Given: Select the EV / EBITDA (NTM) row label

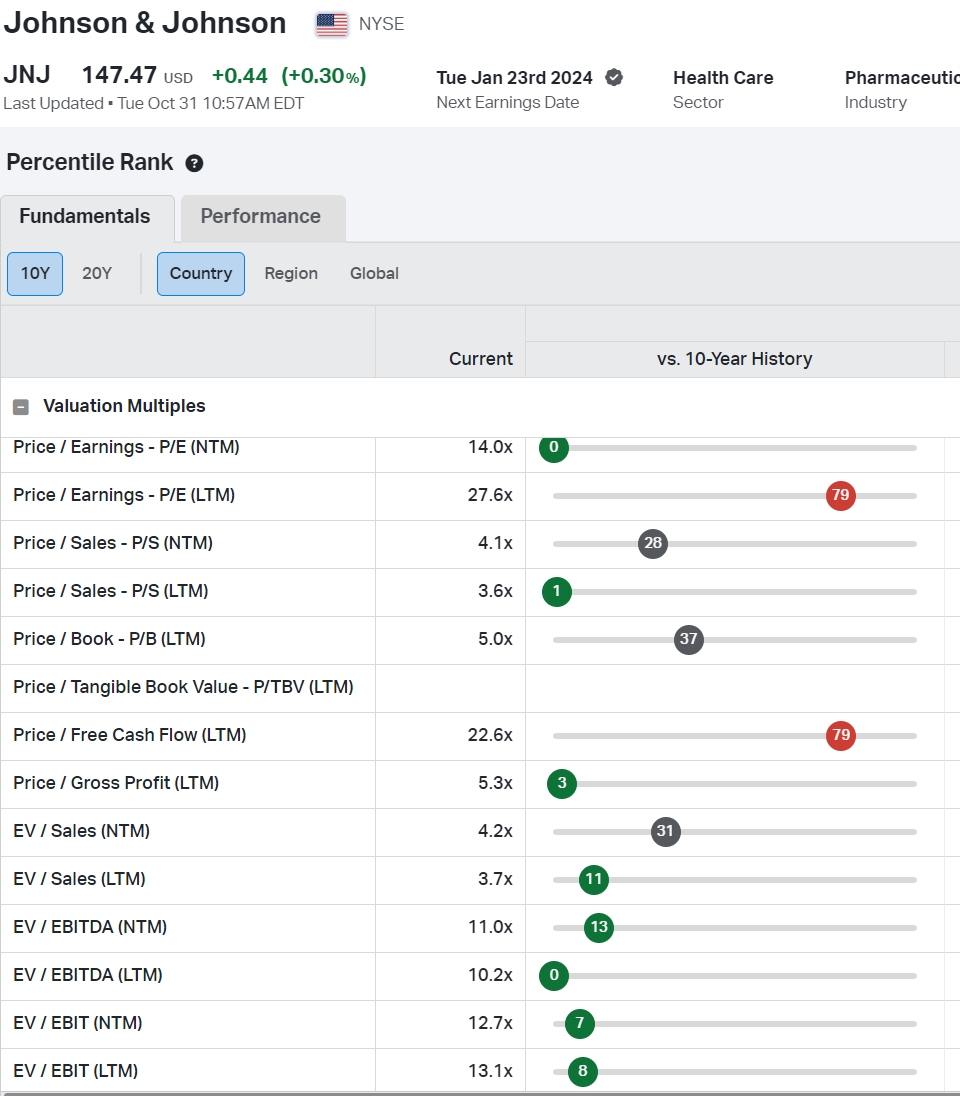Looking at the screenshot, I should coord(89,927).
